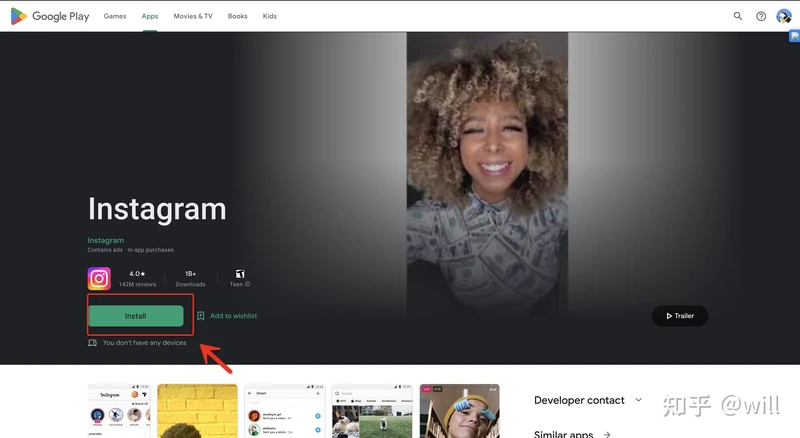800x438 pixels.
Task: Click the large Instagram title
Action: [157, 209]
